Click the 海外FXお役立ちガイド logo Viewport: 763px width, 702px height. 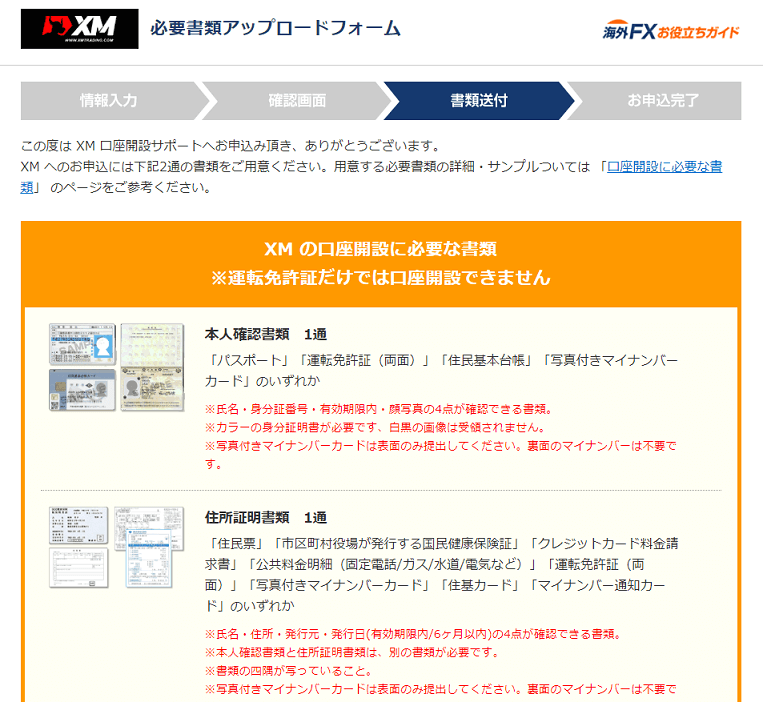click(671, 30)
